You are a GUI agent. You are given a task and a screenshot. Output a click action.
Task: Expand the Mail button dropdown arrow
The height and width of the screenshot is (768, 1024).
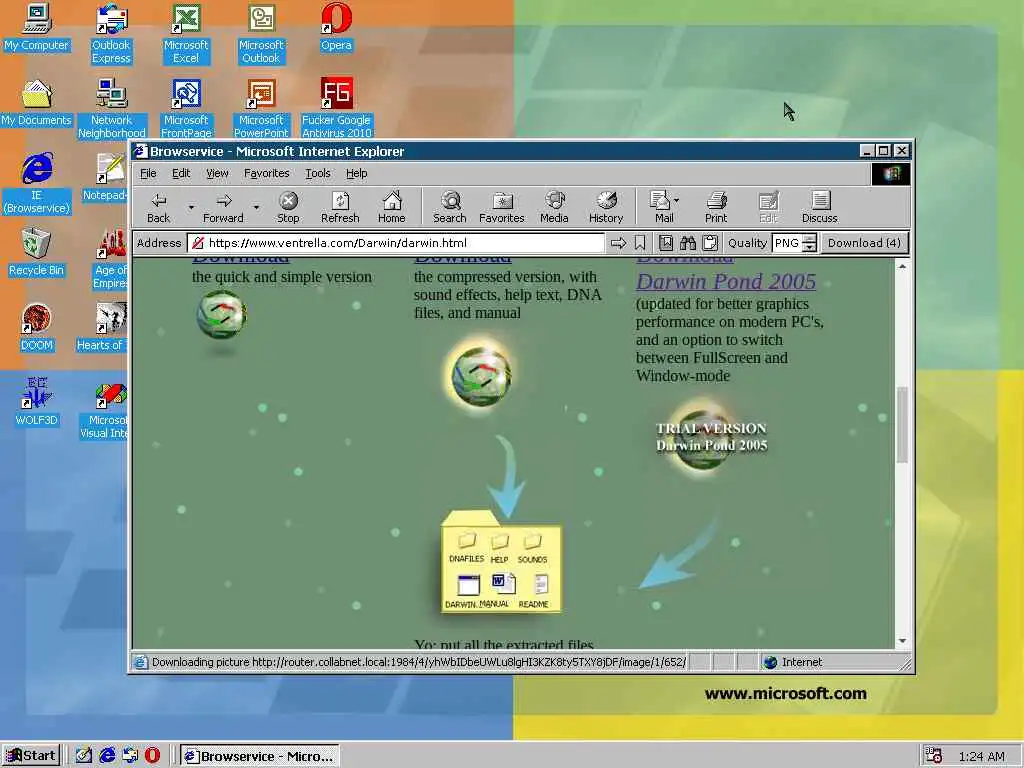[677, 200]
